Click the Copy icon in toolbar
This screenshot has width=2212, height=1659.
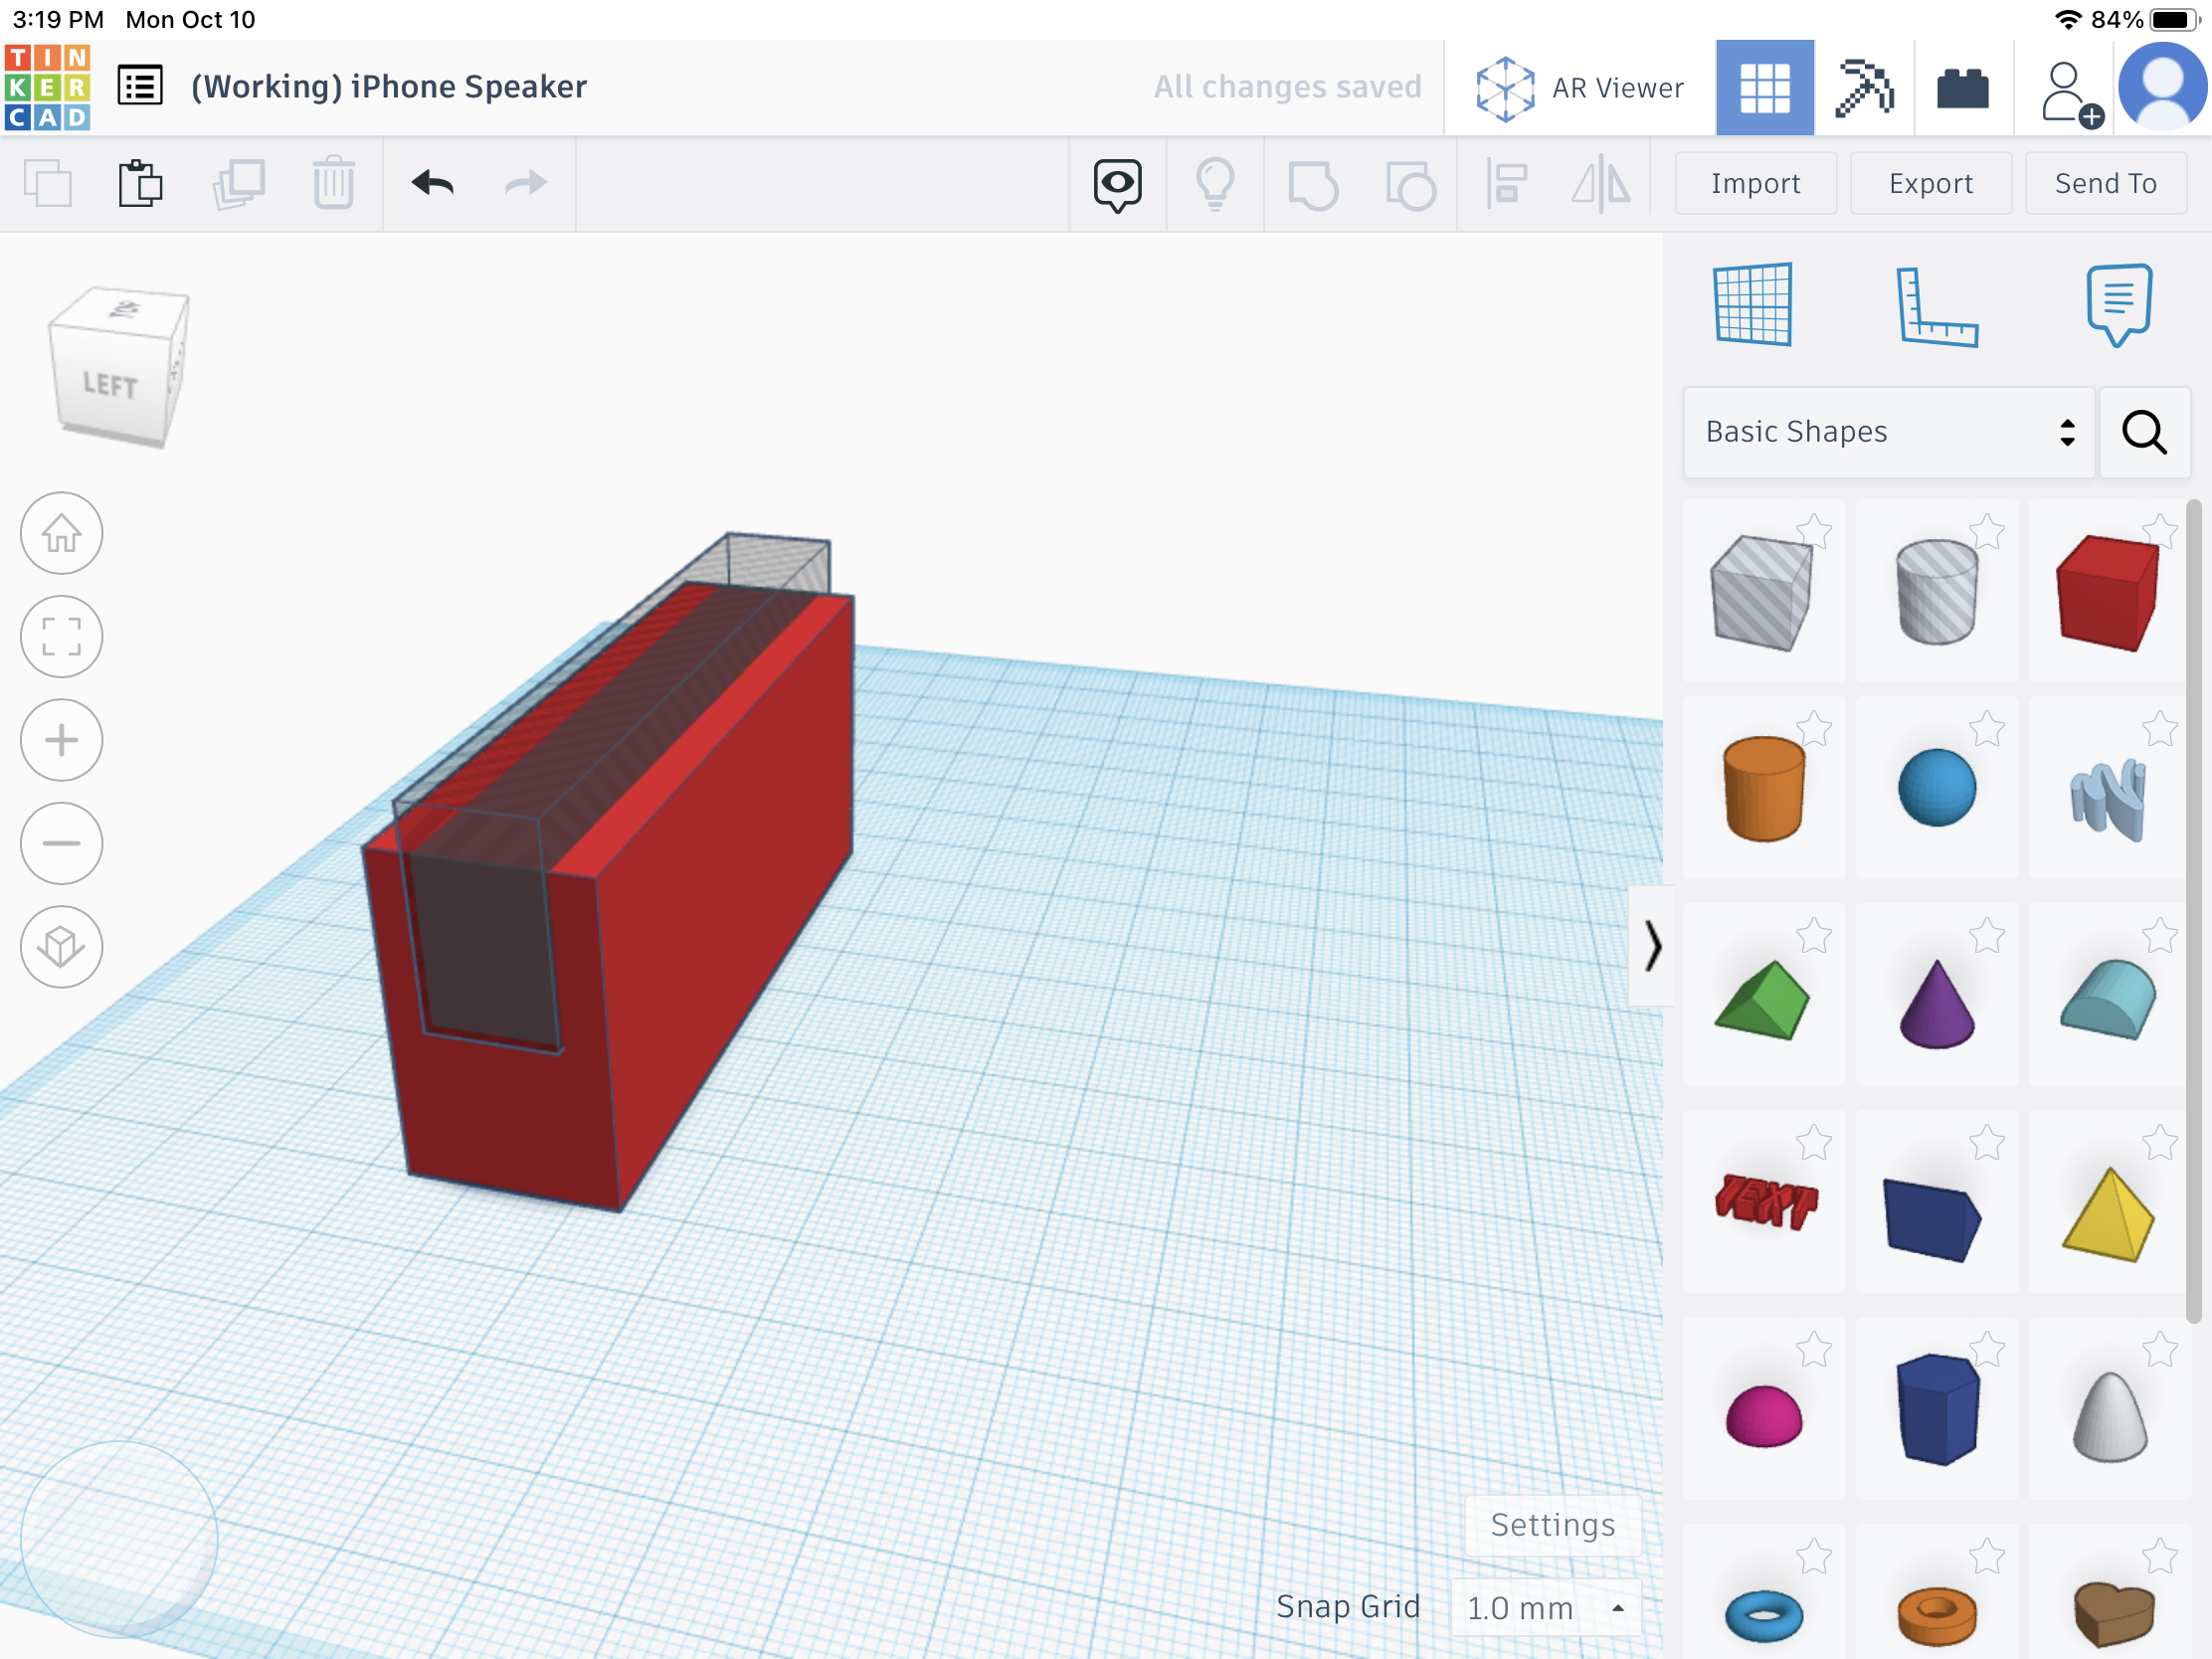click(47, 184)
